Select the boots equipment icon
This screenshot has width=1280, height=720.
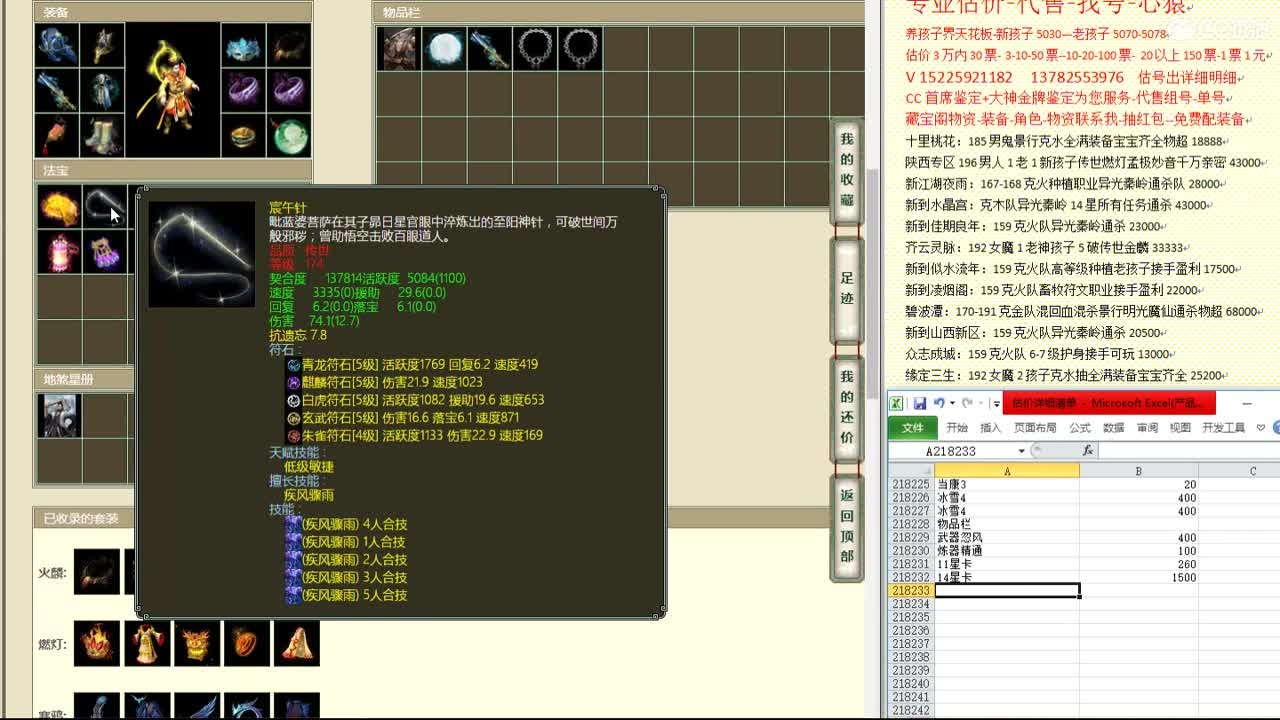[x=102, y=136]
